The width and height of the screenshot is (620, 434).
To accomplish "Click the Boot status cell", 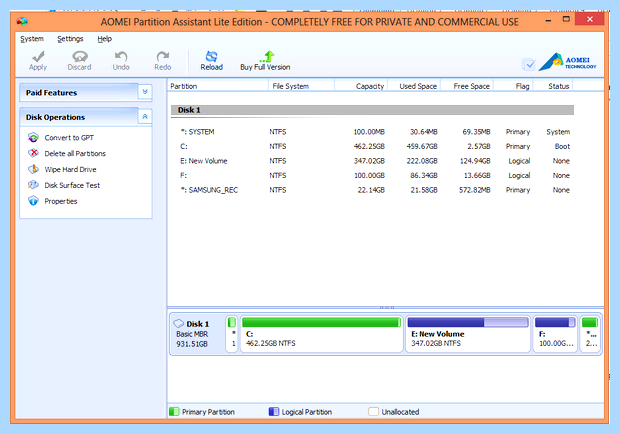I will (x=562, y=146).
